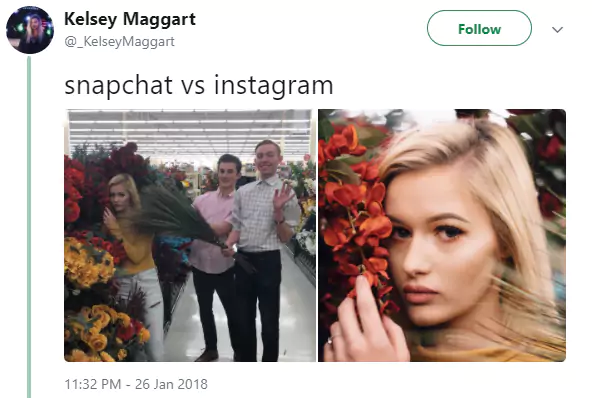Click the word "vs" in tweet text
592x398 pixels.
193,86
